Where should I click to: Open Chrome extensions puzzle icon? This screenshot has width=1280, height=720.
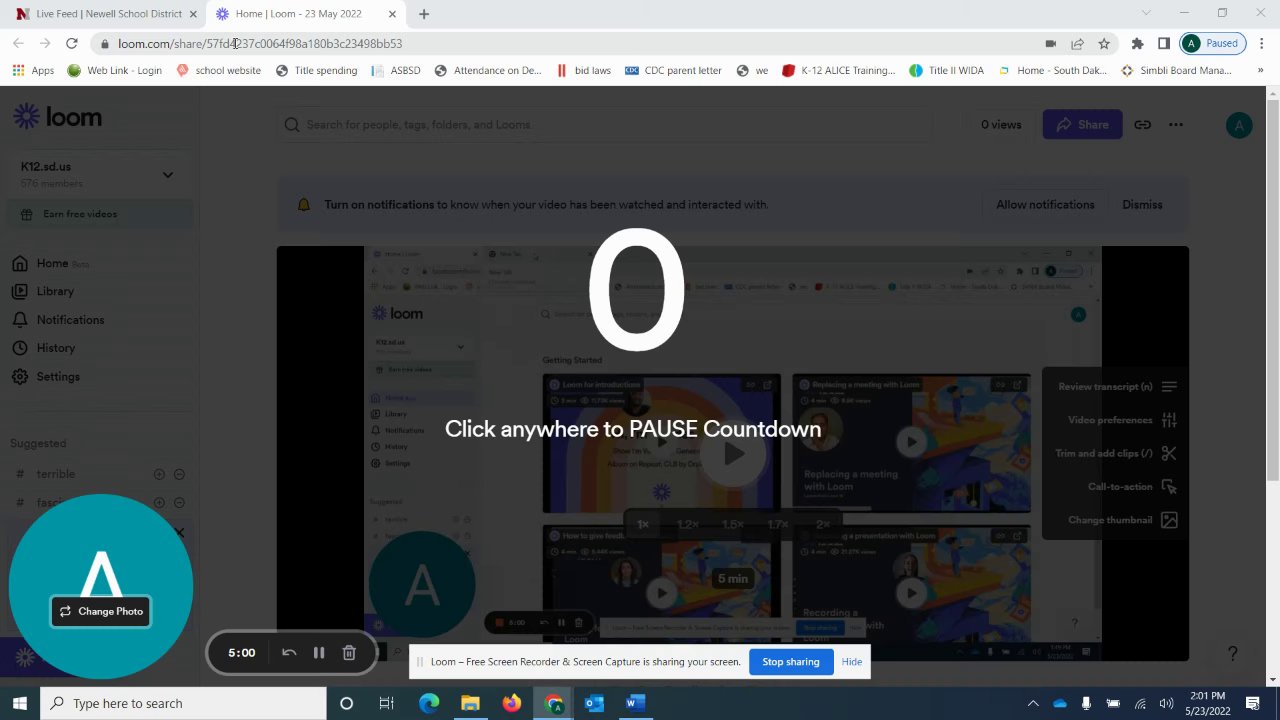tap(1137, 44)
